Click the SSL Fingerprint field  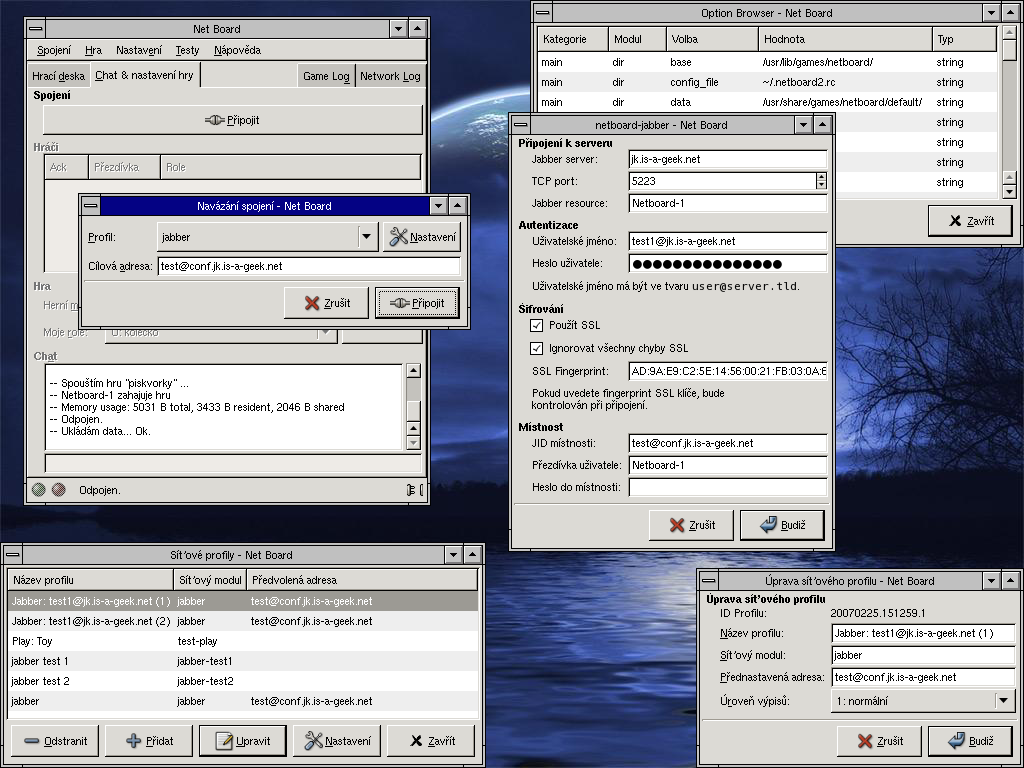(728, 371)
